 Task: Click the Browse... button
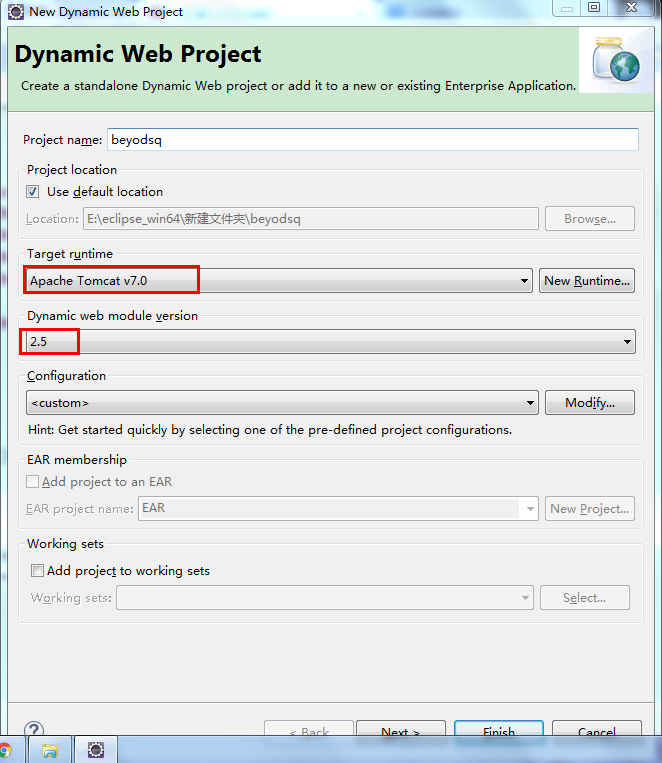click(589, 219)
